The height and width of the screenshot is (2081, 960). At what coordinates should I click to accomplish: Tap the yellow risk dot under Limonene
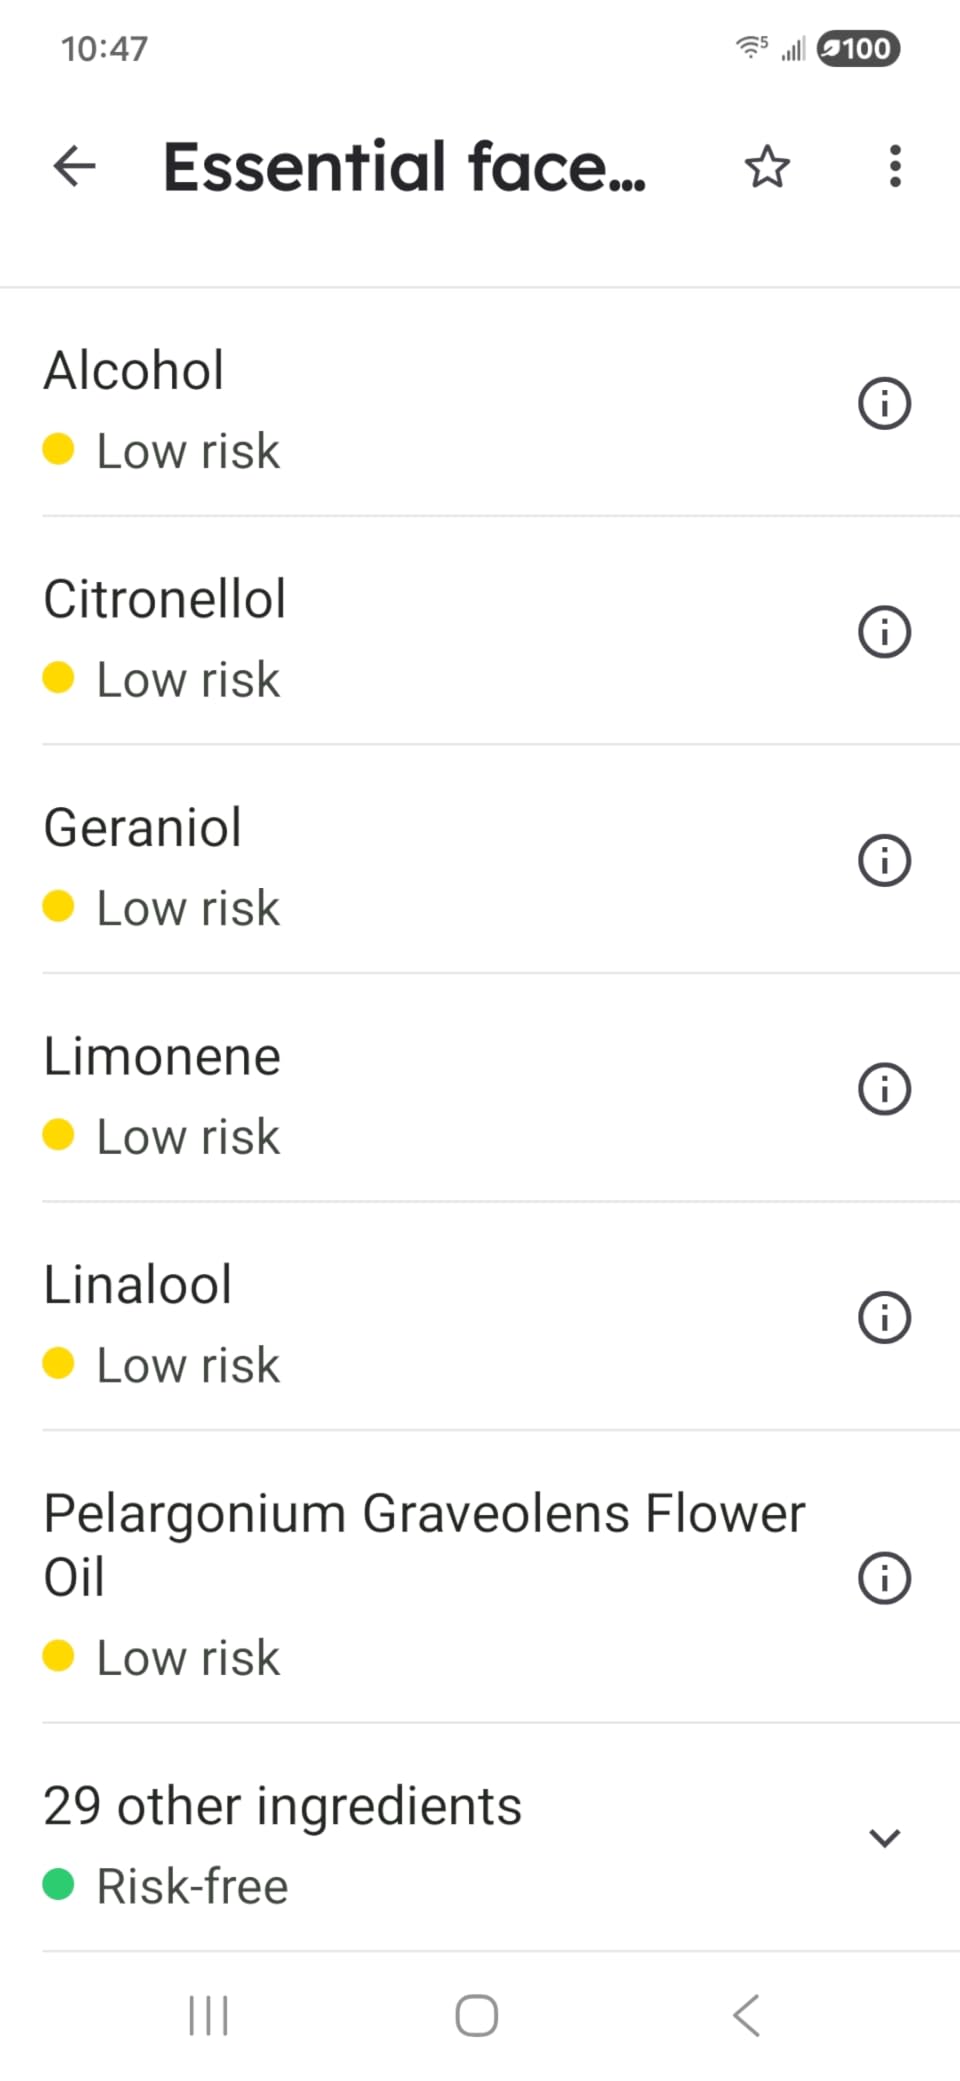pyautogui.click(x=58, y=1135)
